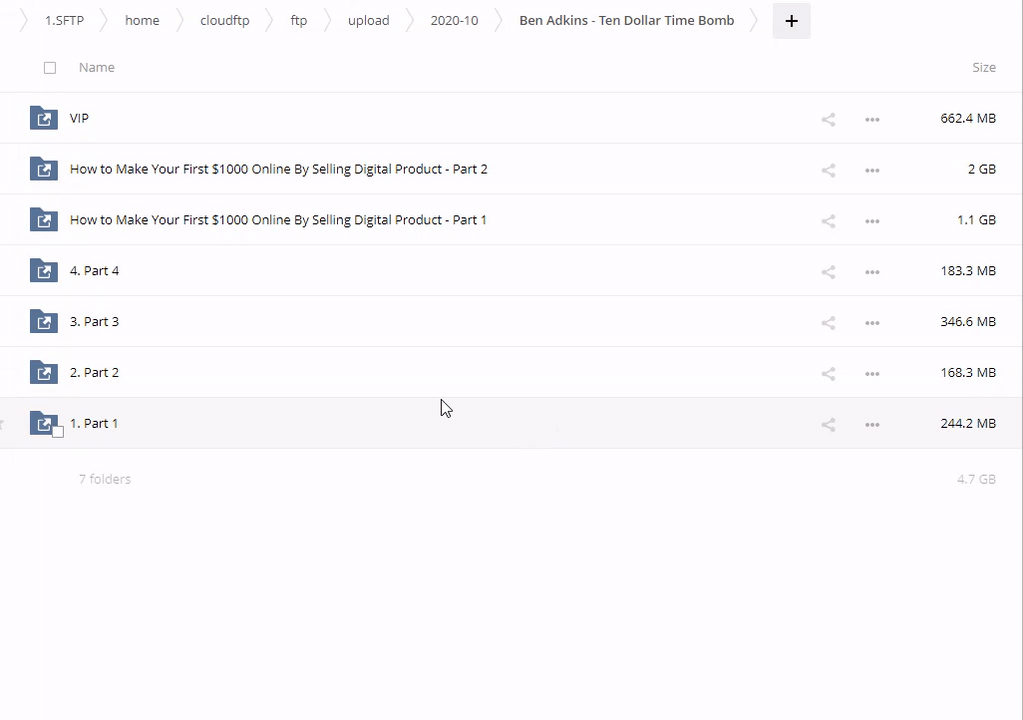Click the share icon for VIP folder
Viewport: 1023px width, 720px height.
tap(828, 119)
